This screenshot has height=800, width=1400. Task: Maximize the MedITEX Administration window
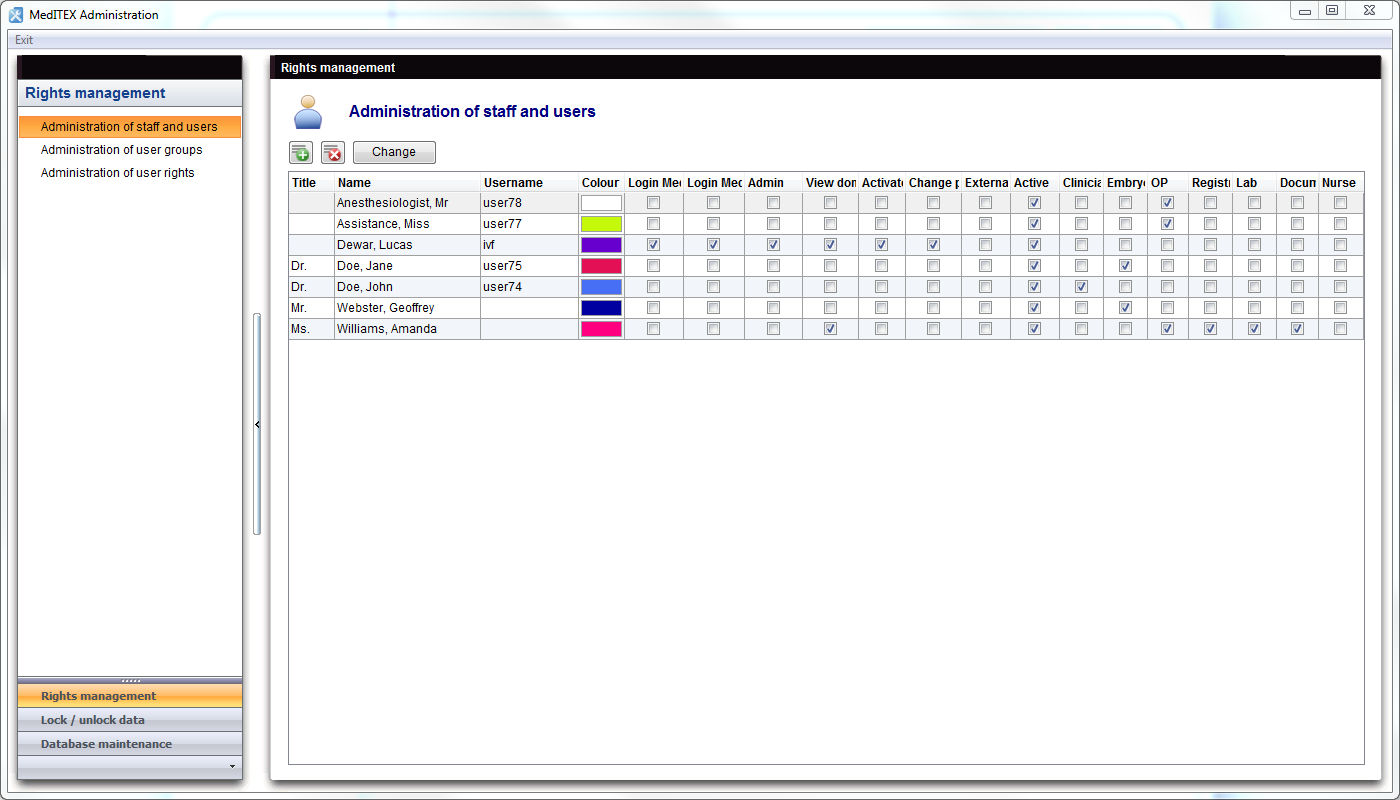tap(1331, 10)
